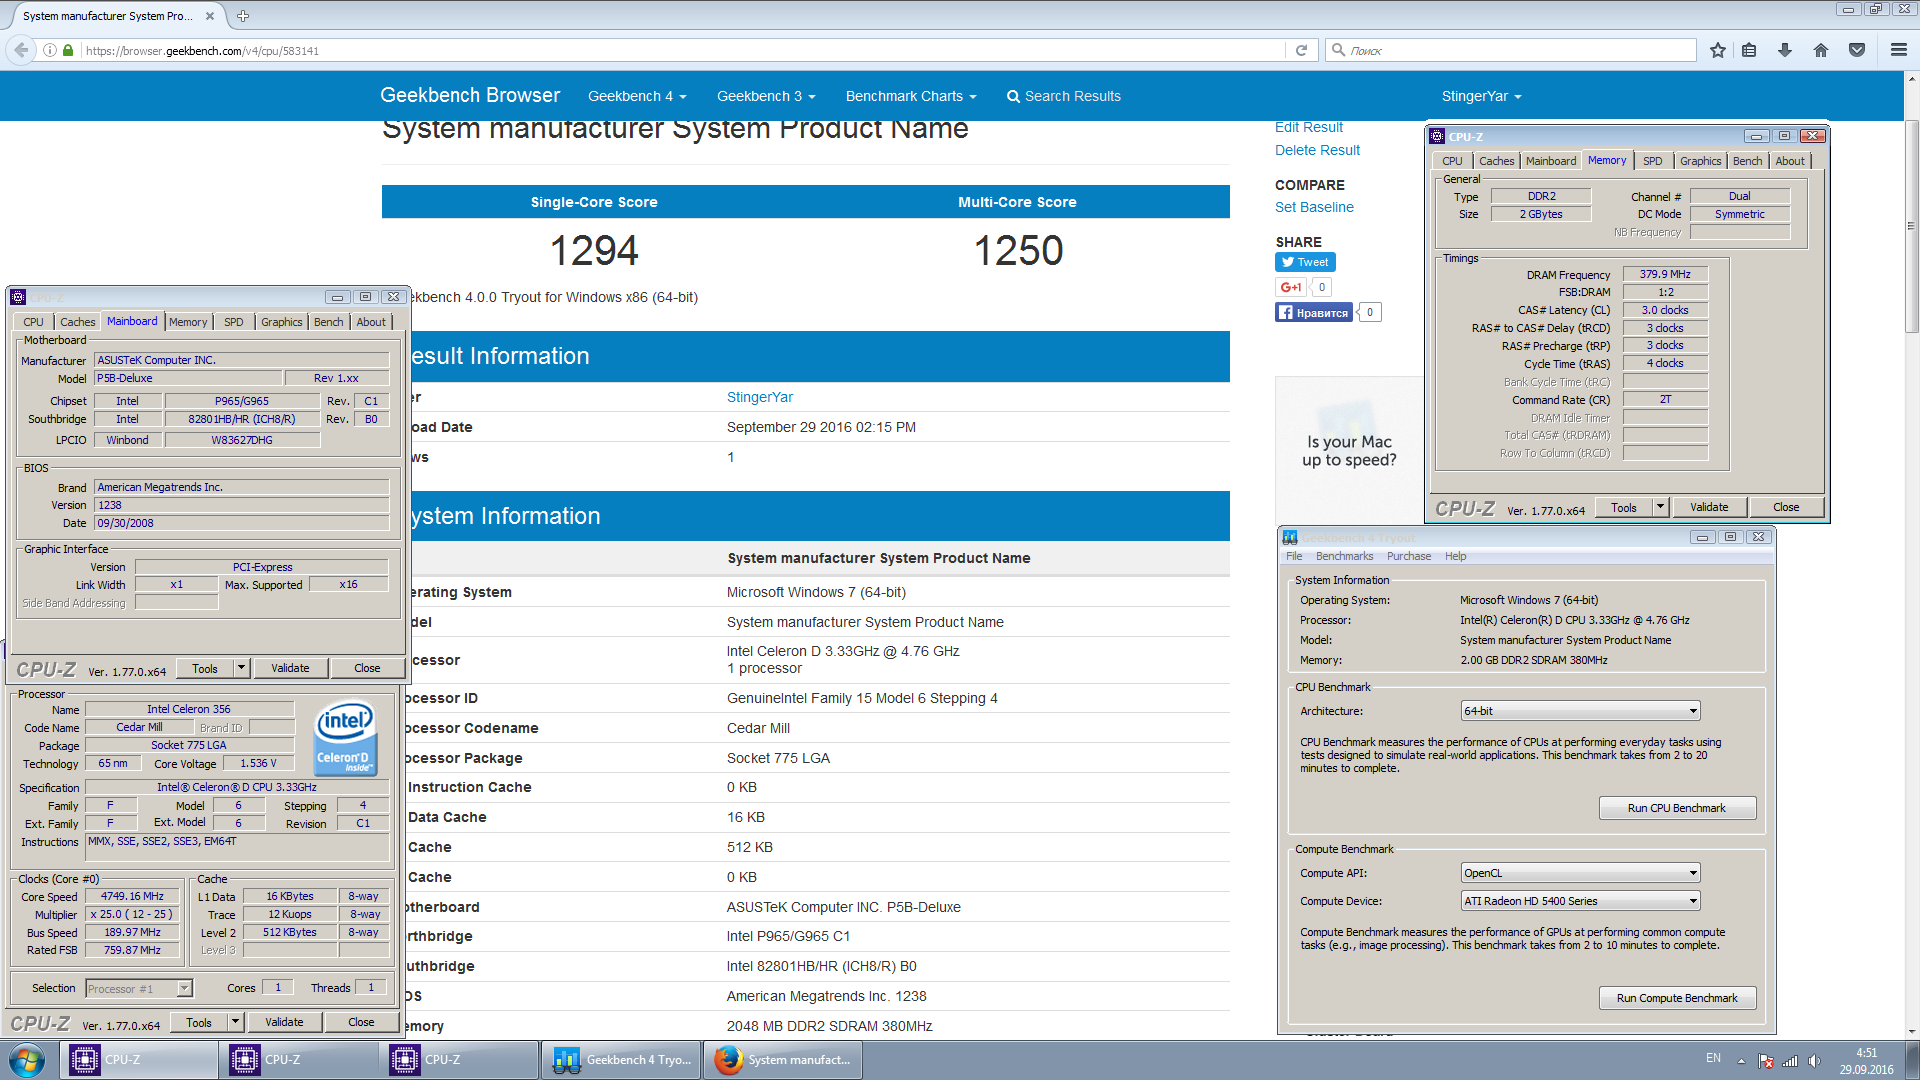Open a new browser tab
The height and width of the screenshot is (1080, 1920).
243,16
